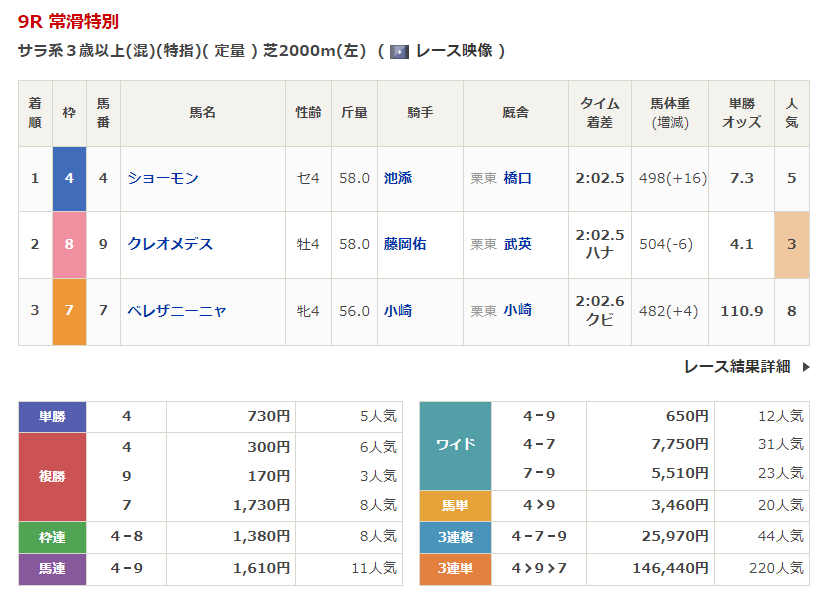Select the red 複勝 payout label
Screen dimensions: 828x594
pos(53,476)
